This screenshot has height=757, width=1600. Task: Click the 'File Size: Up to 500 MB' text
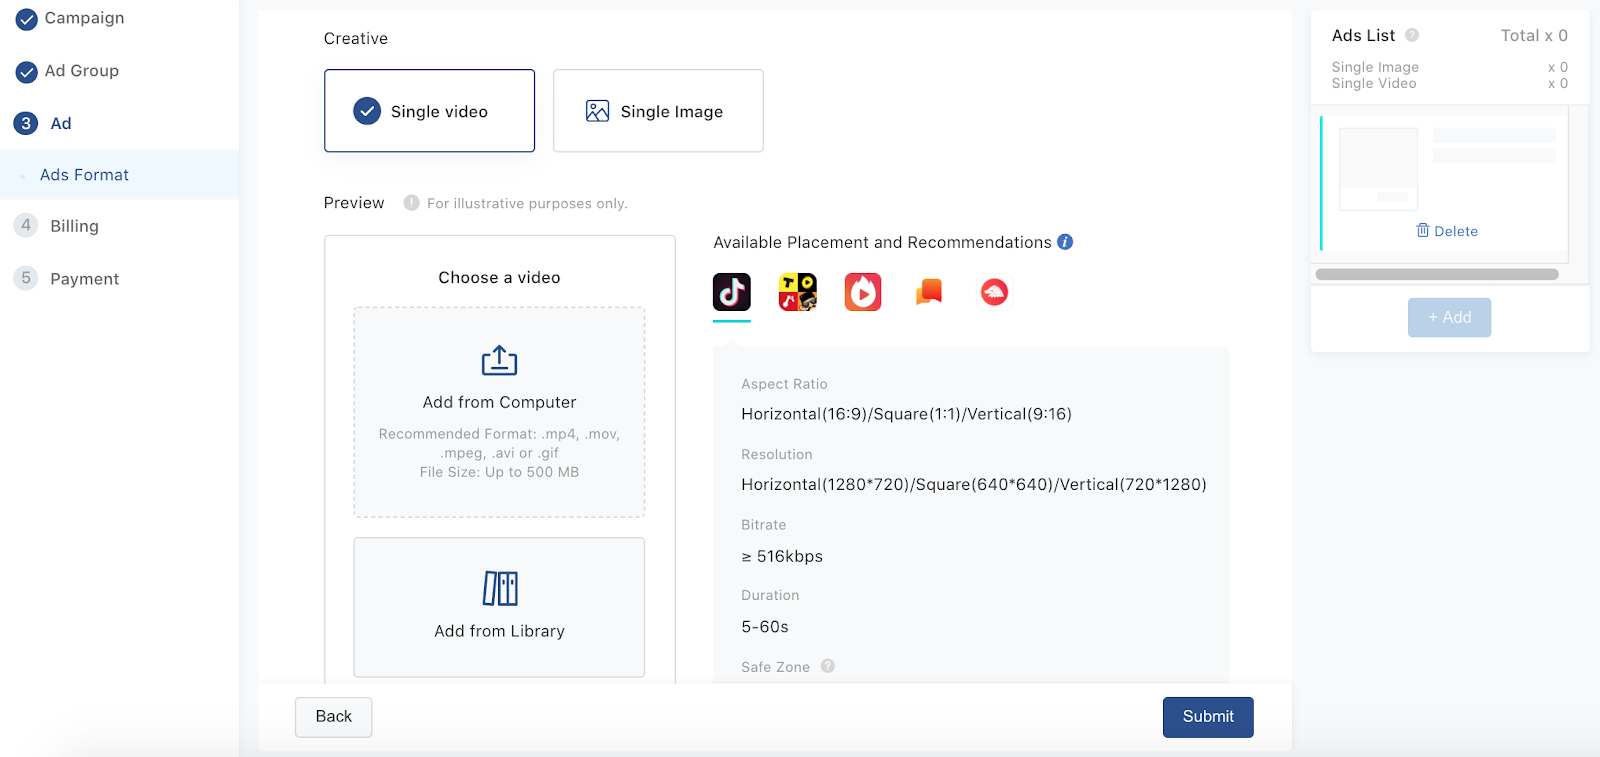[x=499, y=472]
